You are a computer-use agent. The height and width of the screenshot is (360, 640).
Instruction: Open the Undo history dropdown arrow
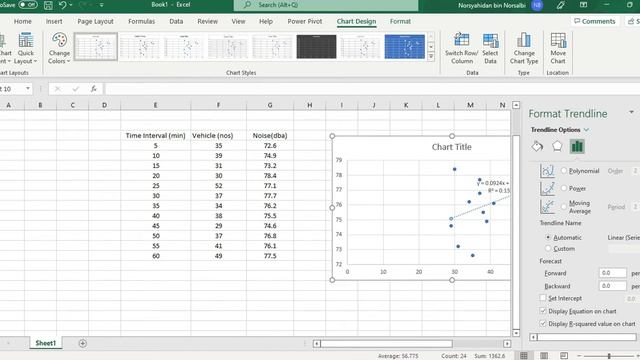pos(71,5)
